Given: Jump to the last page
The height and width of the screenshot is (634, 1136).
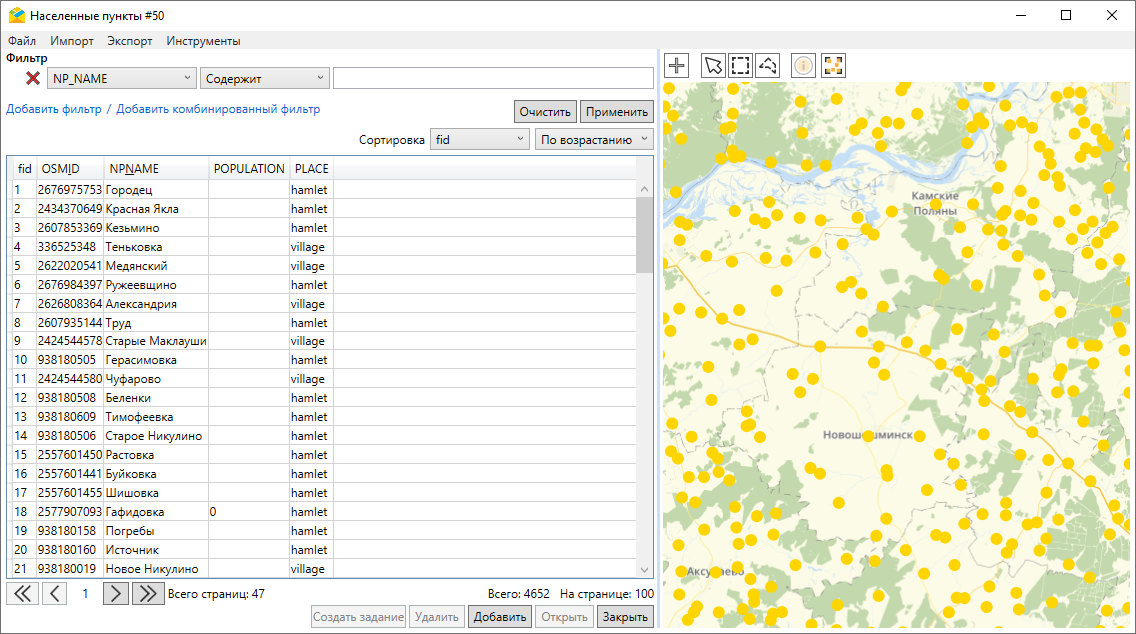Looking at the screenshot, I should pos(147,594).
